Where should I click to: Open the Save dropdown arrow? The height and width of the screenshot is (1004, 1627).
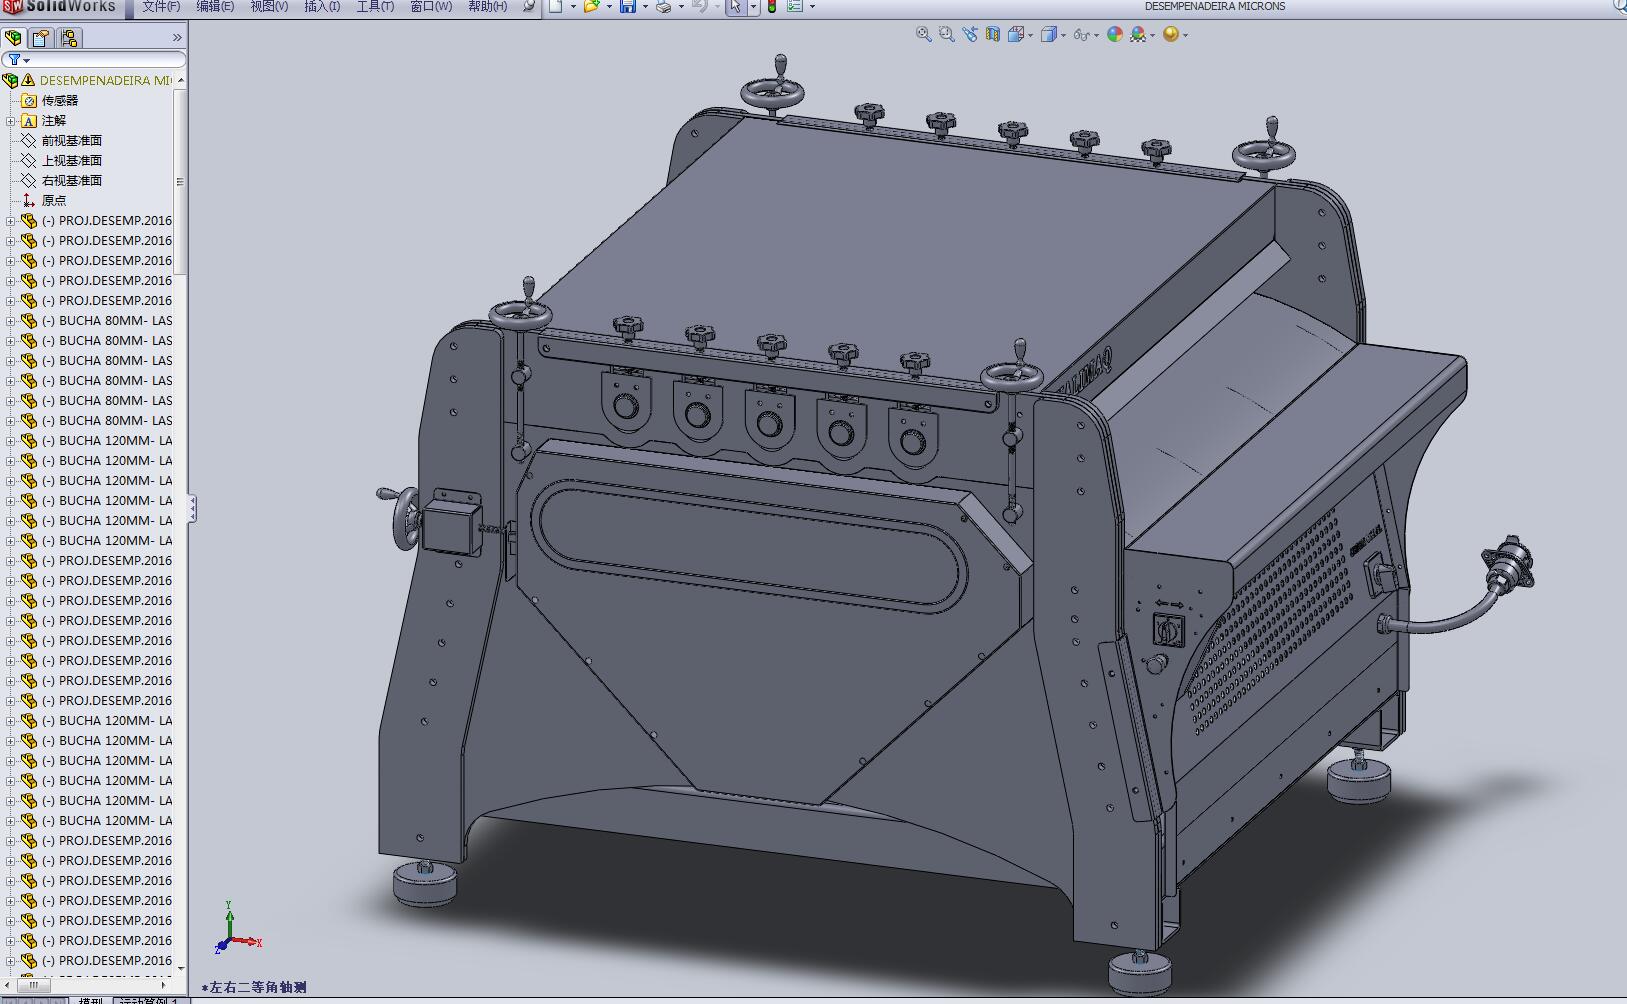tap(645, 7)
